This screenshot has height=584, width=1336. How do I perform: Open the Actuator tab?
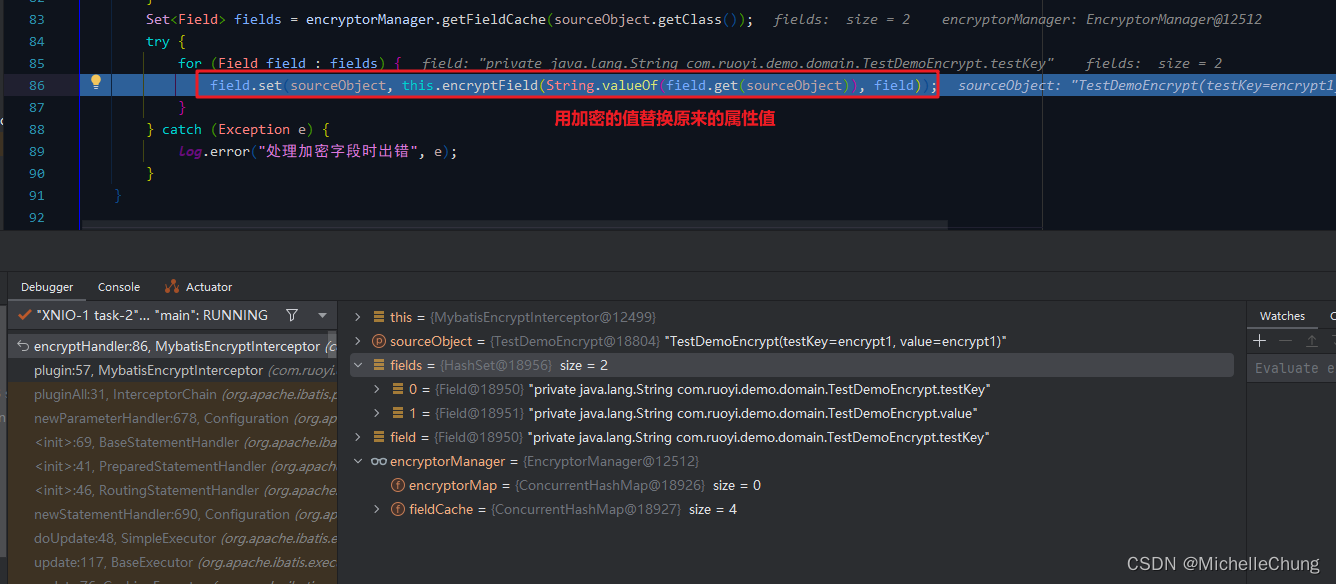[x=198, y=287]
